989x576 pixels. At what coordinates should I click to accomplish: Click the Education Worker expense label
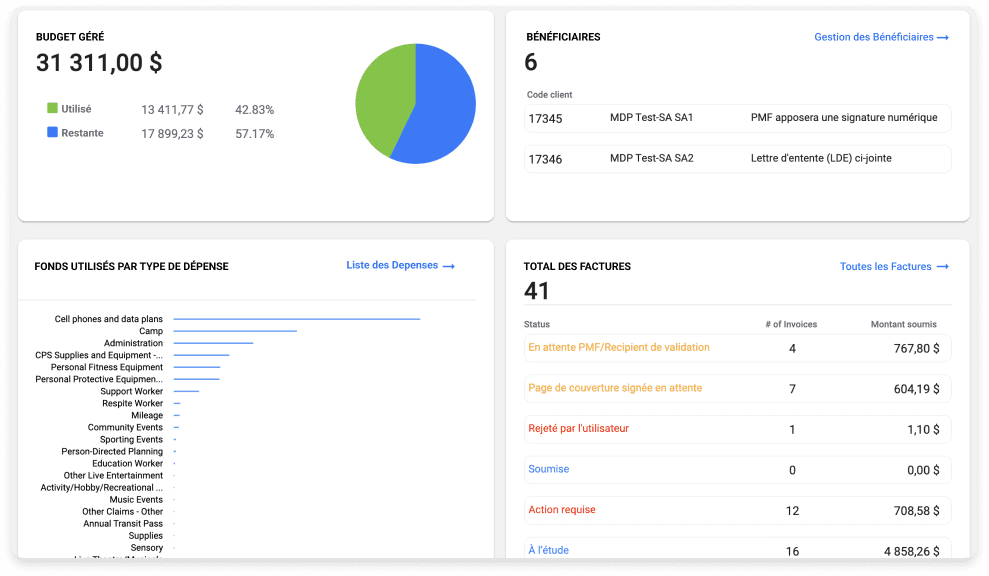[x=127, y=464]
